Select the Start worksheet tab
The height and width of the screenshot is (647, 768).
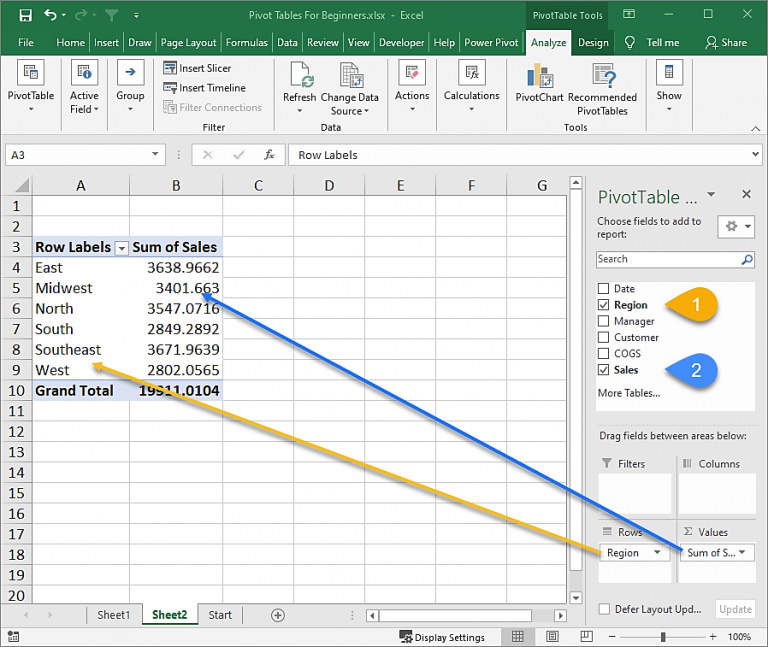[x=220, y=615]
